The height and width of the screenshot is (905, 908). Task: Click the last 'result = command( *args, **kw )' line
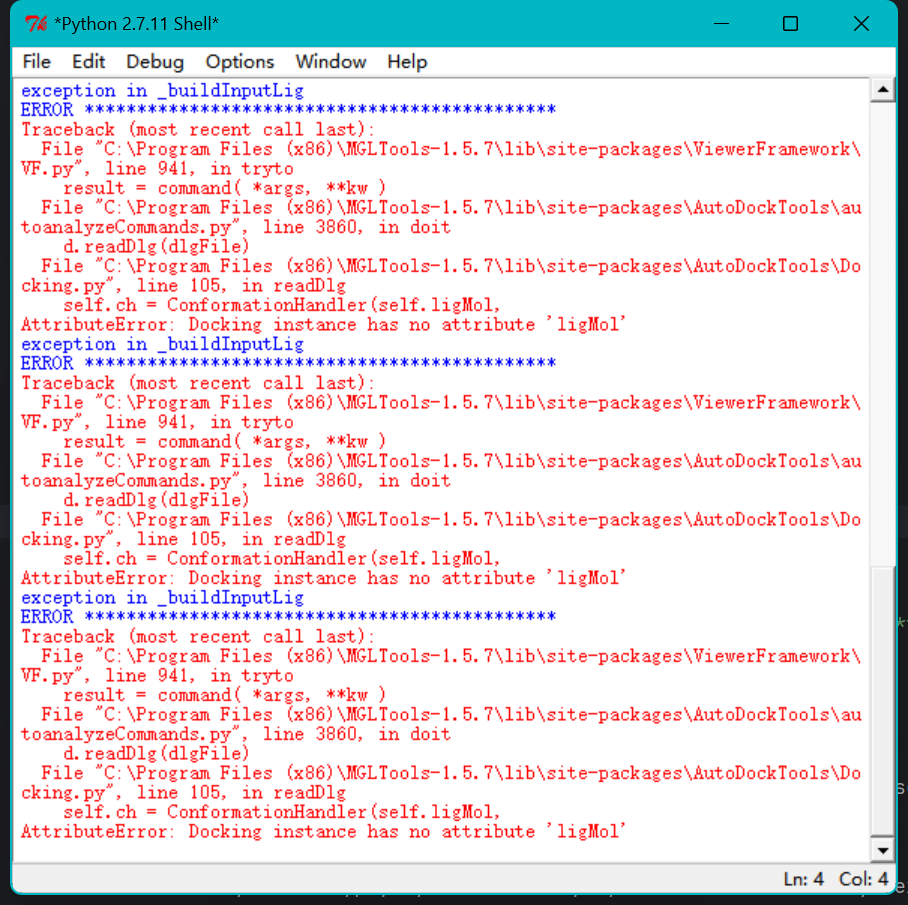point(225,695)
